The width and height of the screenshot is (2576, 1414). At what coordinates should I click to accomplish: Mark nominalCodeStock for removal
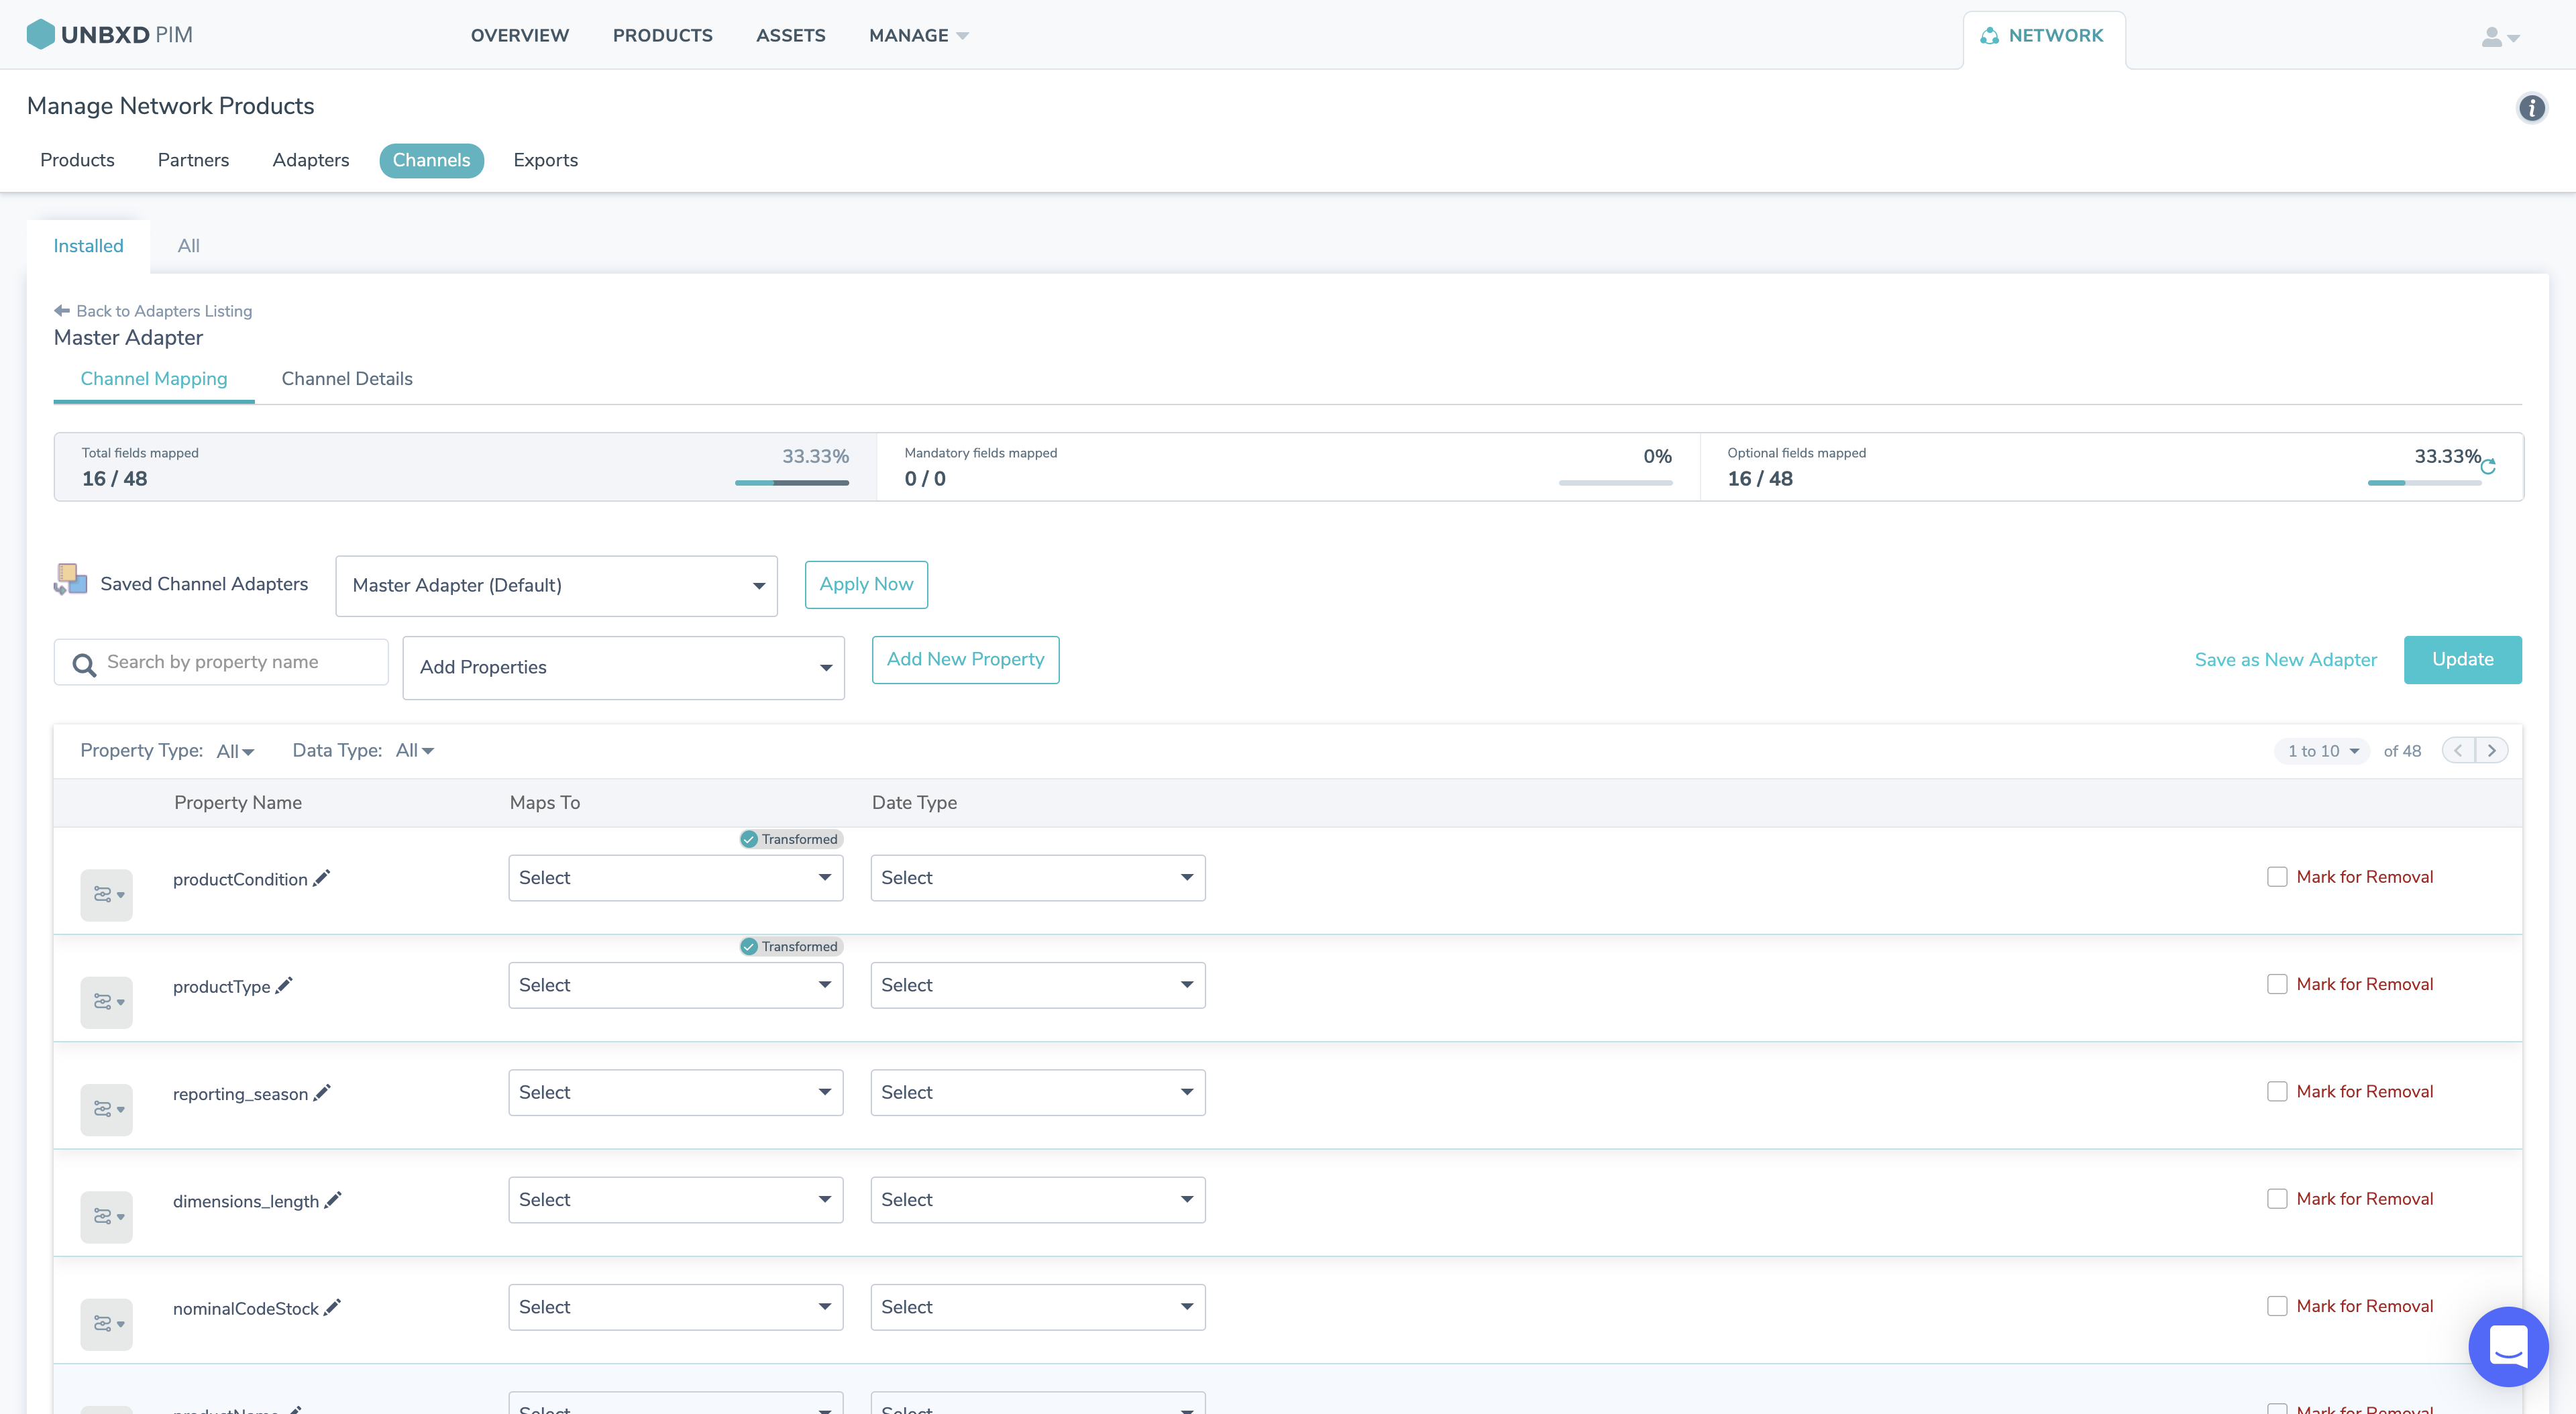click(2277, 1306)
